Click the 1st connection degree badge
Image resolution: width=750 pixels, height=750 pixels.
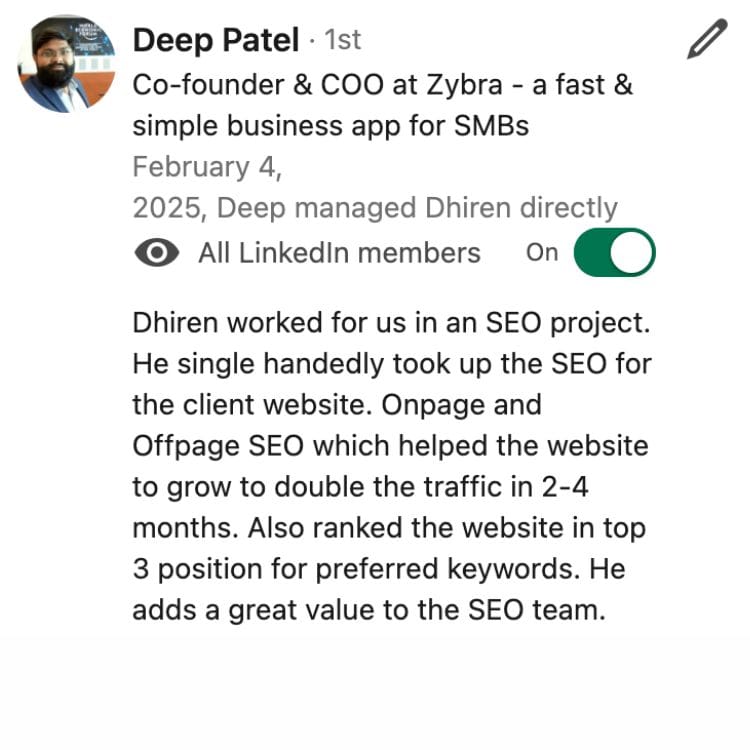tap(342, 40)
